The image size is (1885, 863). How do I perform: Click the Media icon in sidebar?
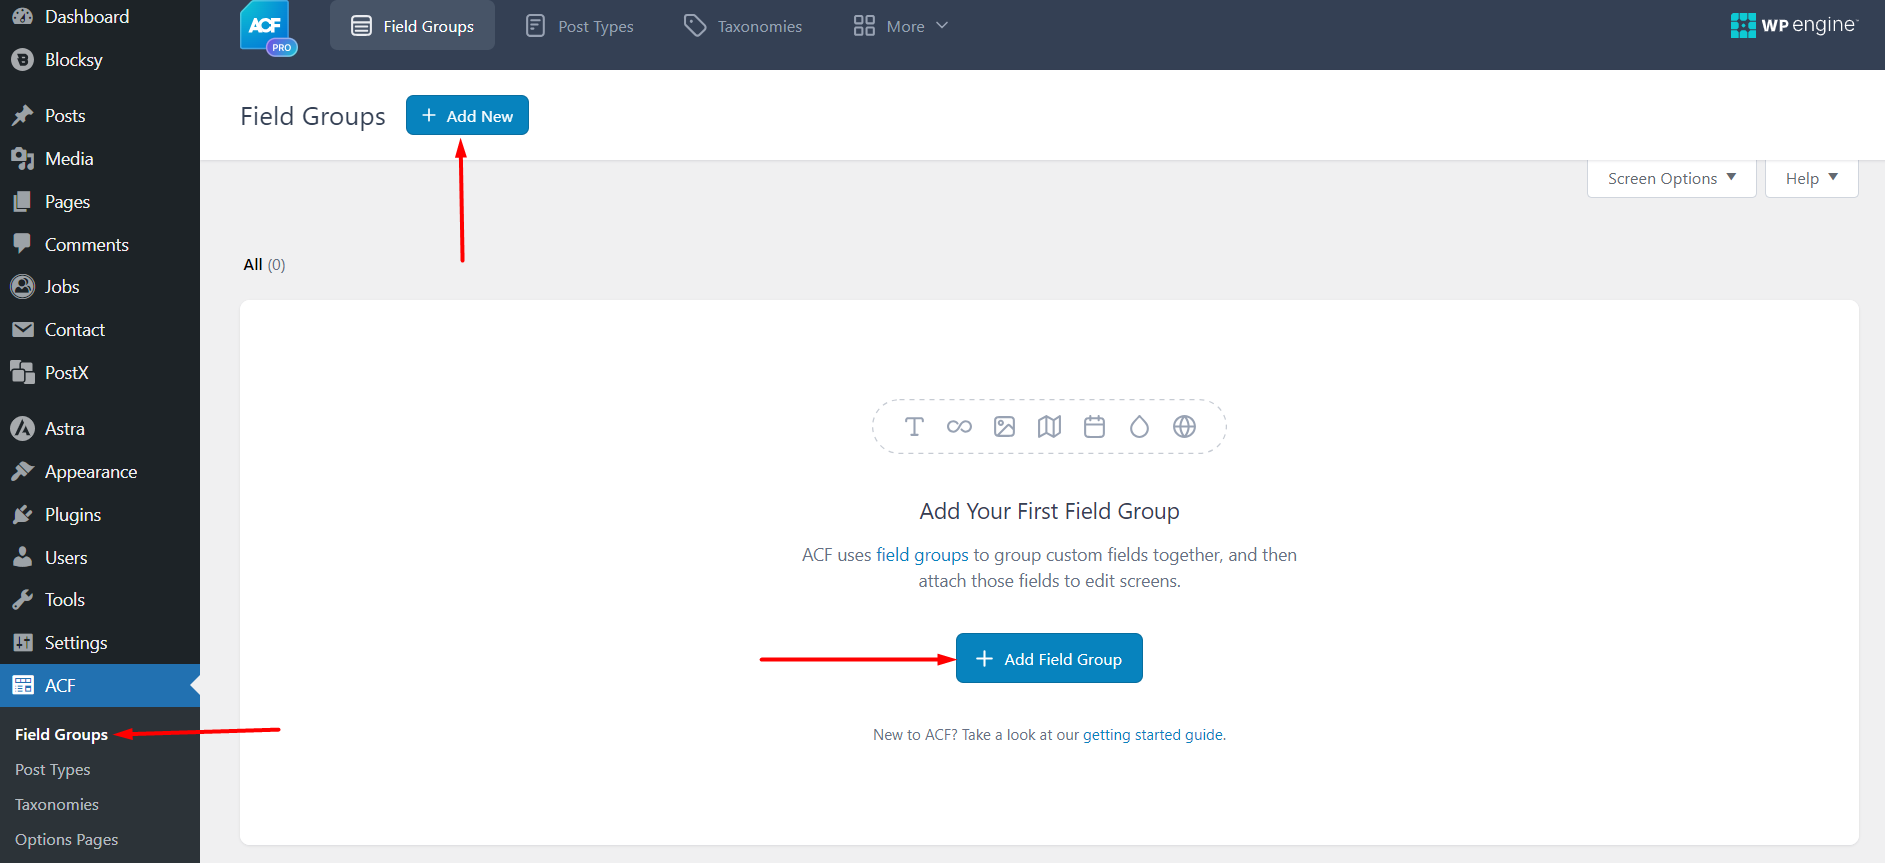point(22,159)
